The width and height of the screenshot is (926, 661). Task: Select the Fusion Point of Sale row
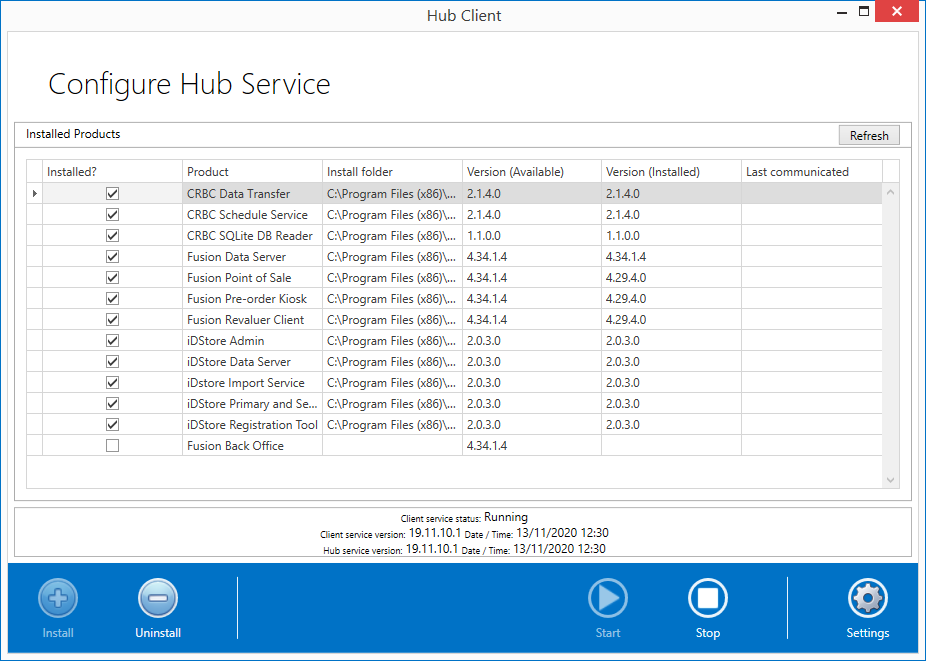pyautogui.click(x=454, y=278)
